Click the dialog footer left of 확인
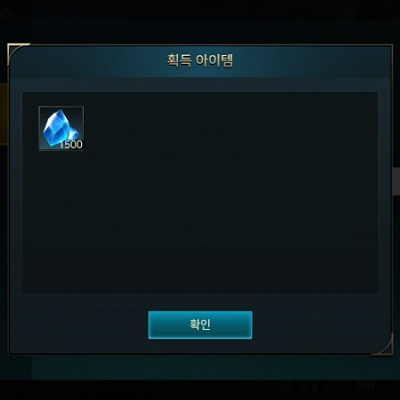This screenshot has width=400, height=400. point(80,325)
